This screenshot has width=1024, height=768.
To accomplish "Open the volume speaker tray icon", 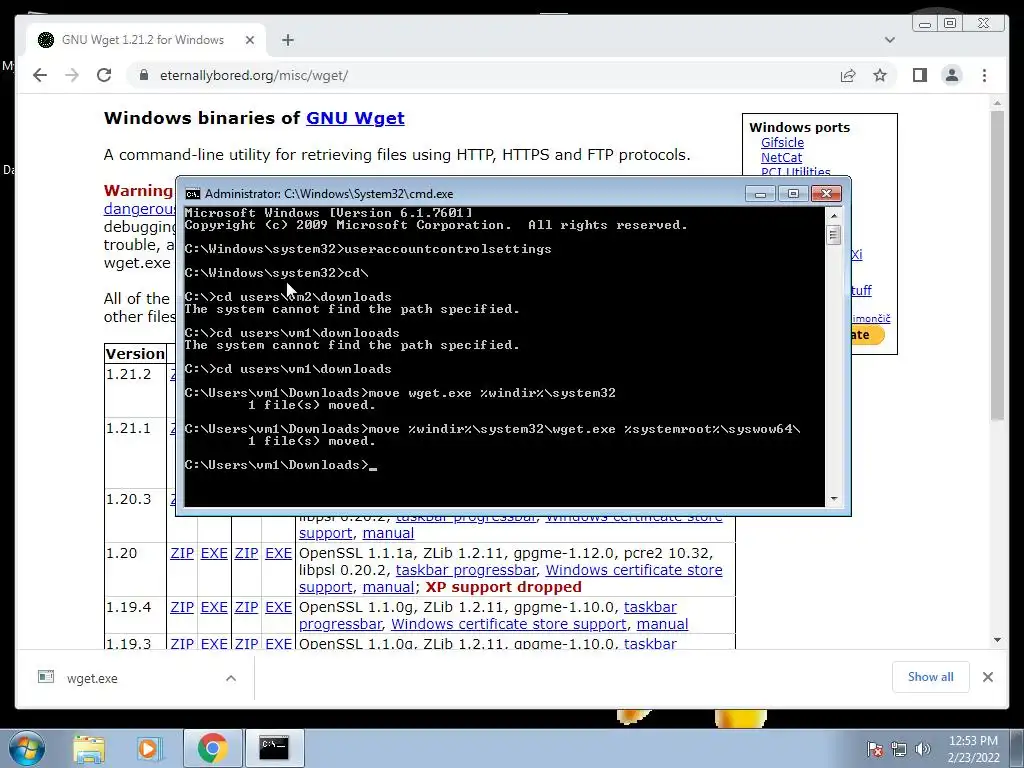I will [x=922, y=749].
